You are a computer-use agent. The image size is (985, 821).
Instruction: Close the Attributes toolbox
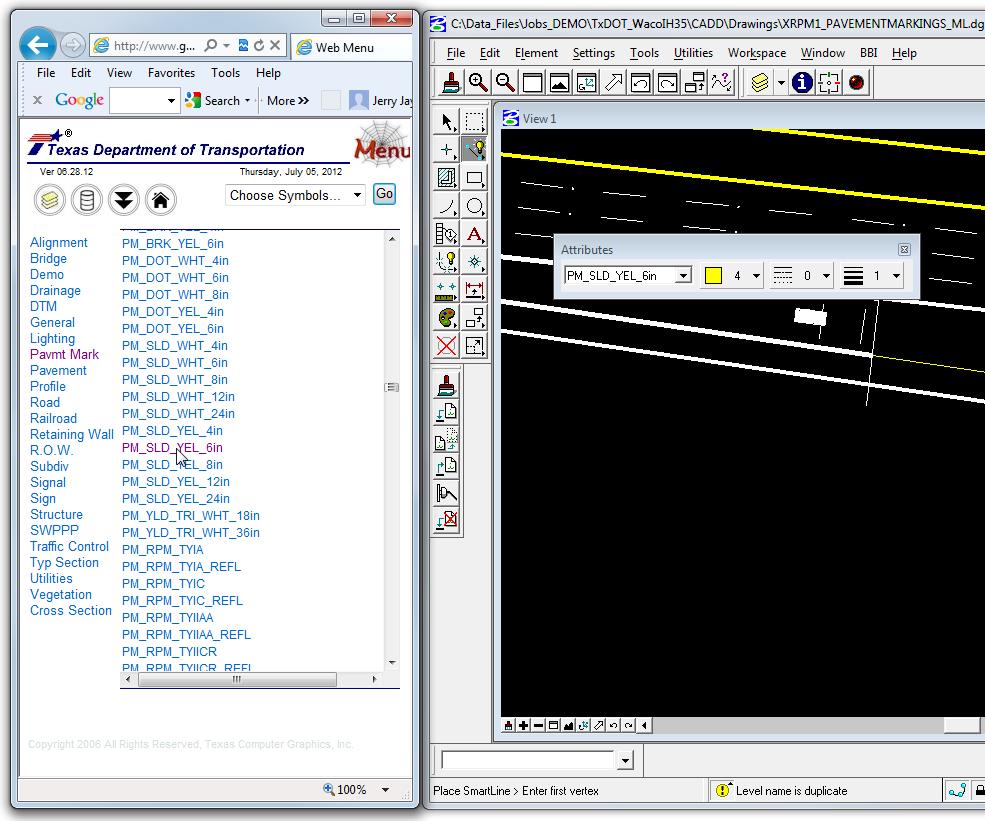[904, 249]
